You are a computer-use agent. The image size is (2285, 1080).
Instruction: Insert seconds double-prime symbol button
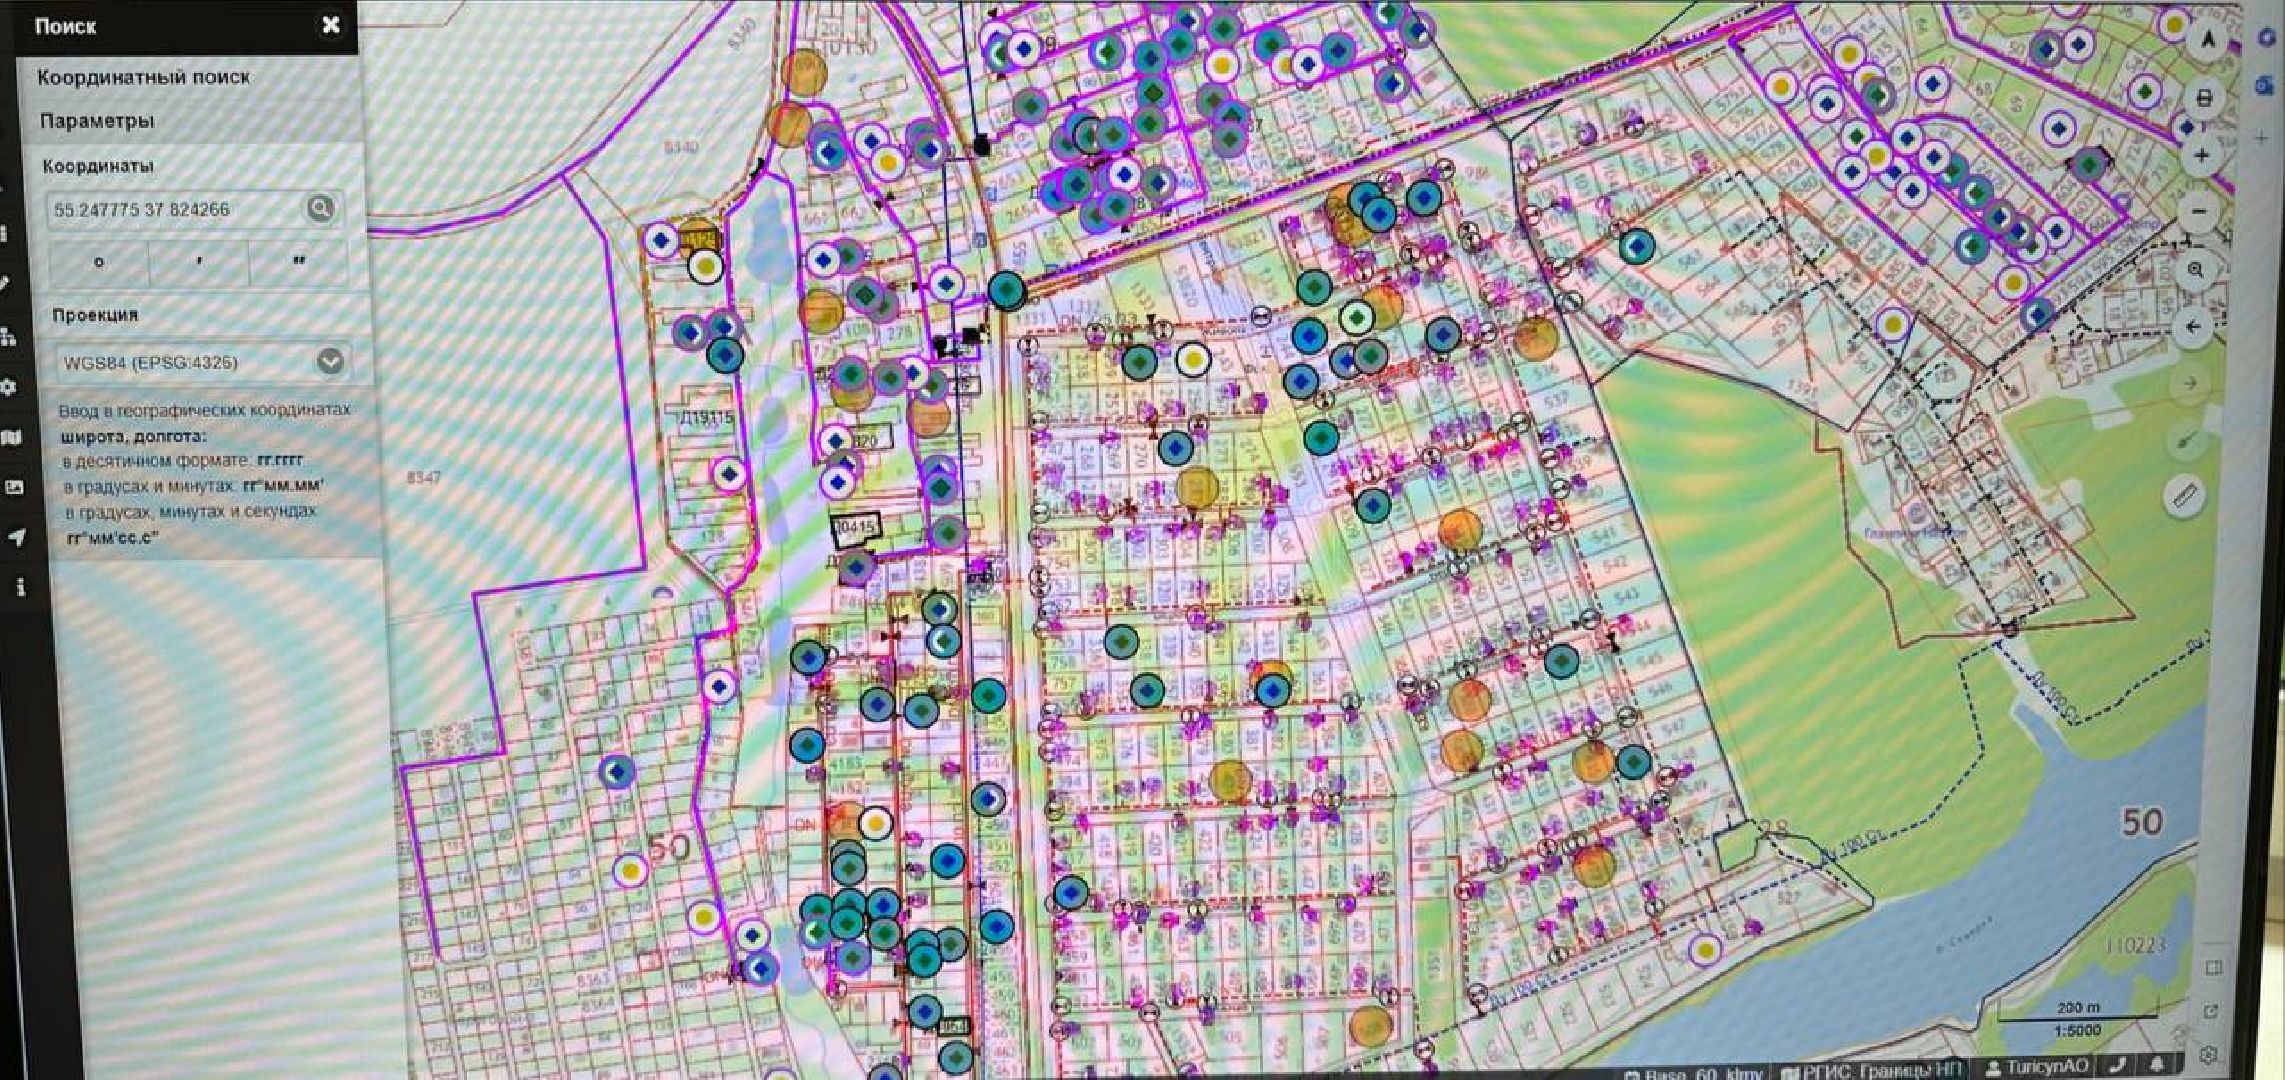pyautogui.click(x=298, y=262)
